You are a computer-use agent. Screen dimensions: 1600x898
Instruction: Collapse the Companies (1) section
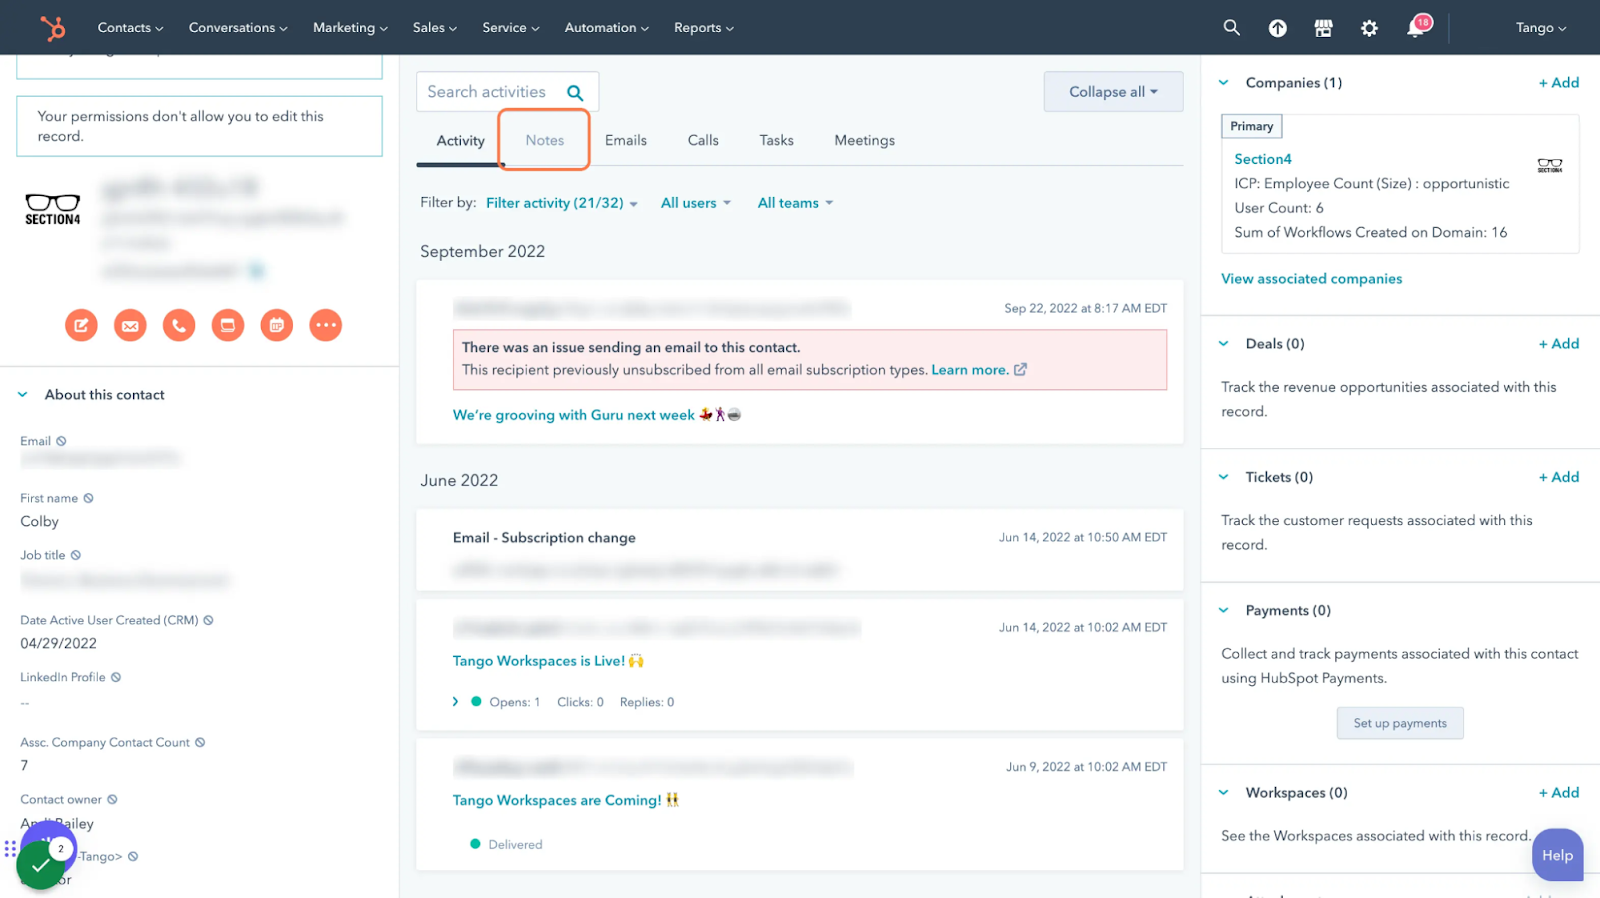[x=1224, y=83]
